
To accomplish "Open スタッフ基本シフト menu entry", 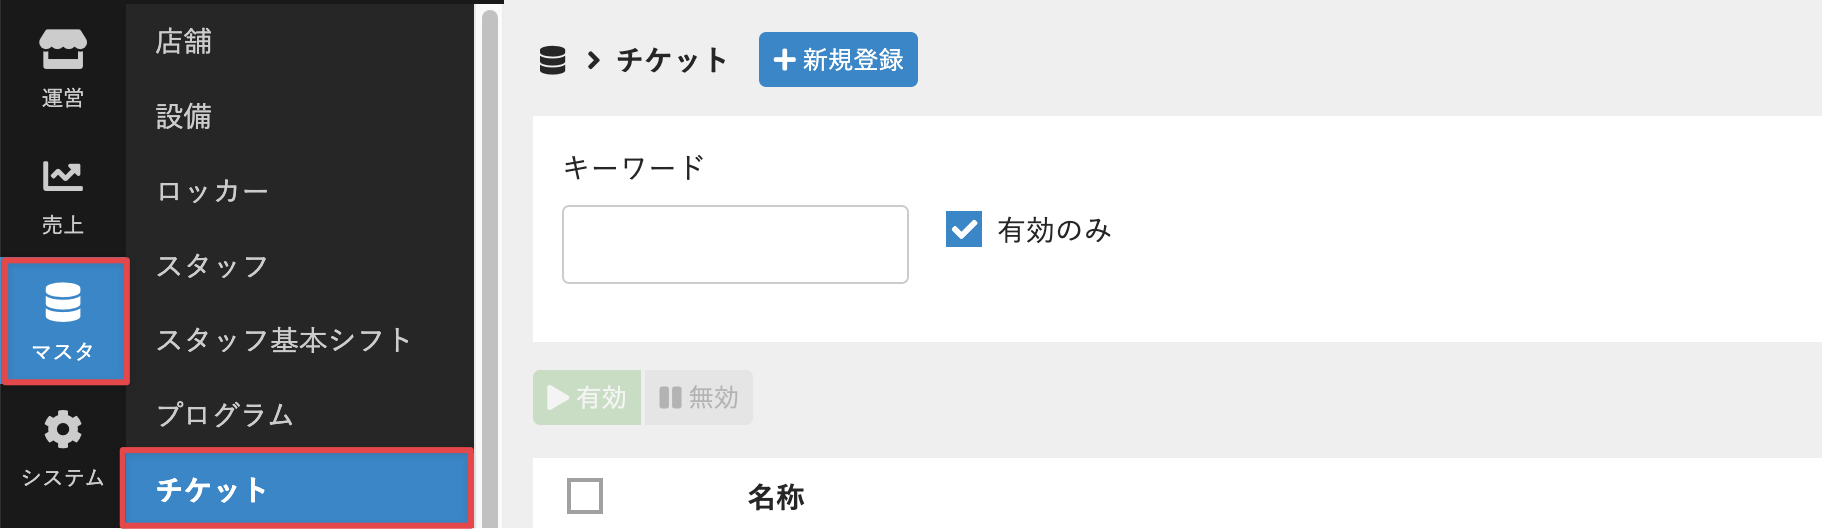I will 284,340.
